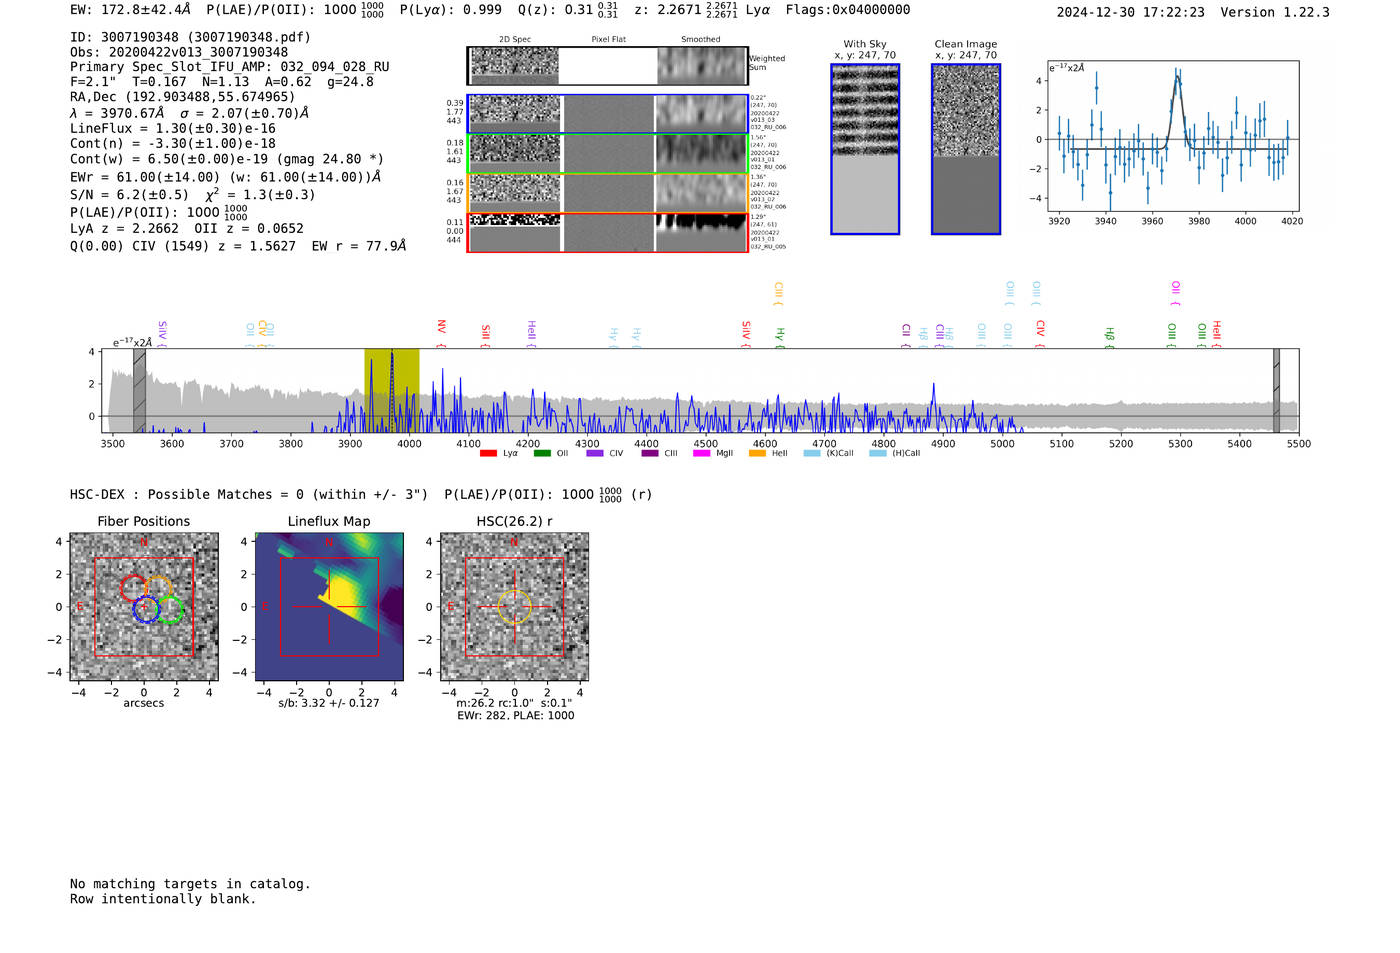Screen dimensions: 1400x953
Task: Click the No matching targets in catalog text
Action: [x=190, y=884]
